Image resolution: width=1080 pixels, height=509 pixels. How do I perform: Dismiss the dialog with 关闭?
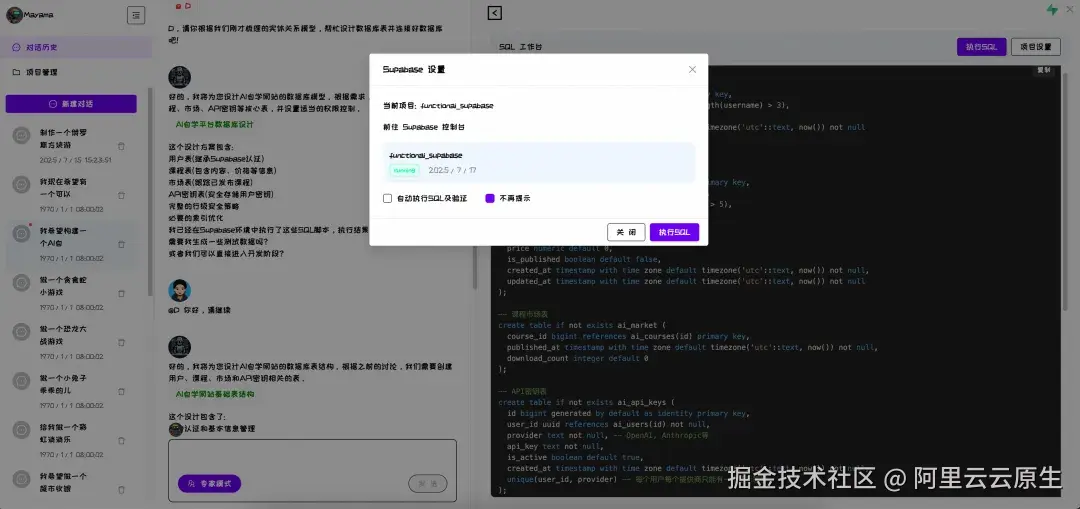[x=626, y=232]
